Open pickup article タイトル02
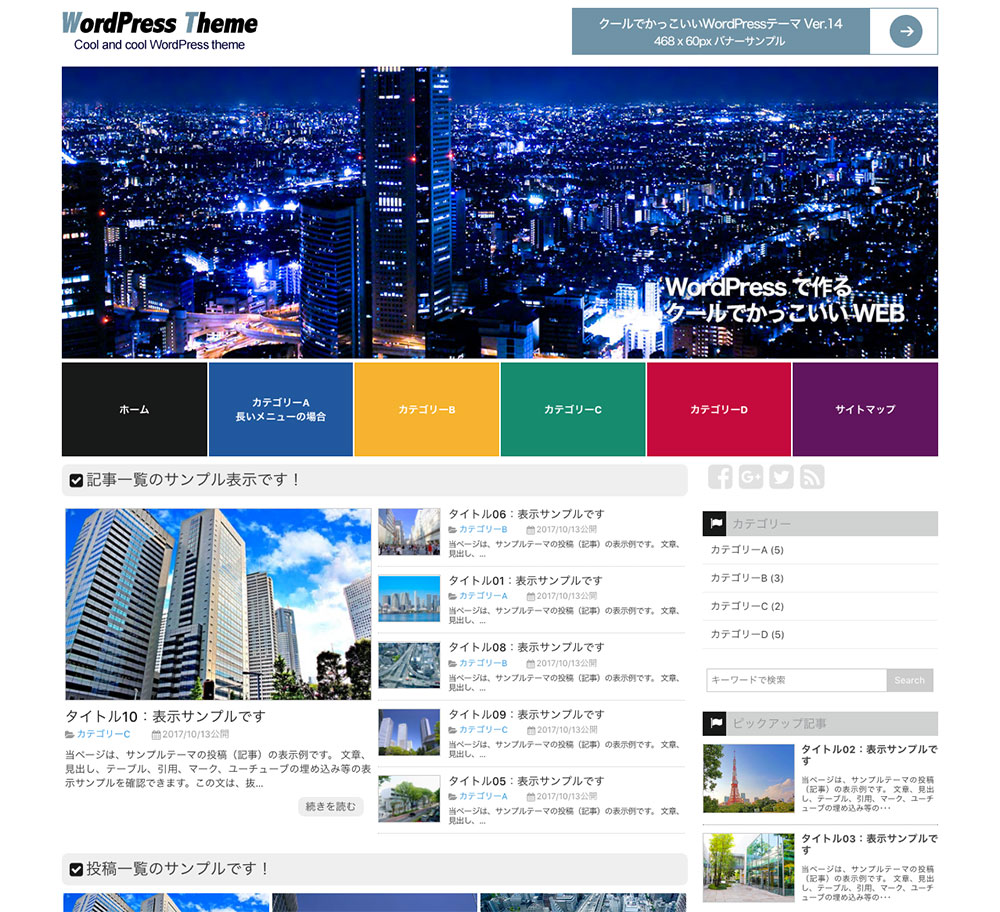Screen dimensions: 1000x912 coord(869,755)
